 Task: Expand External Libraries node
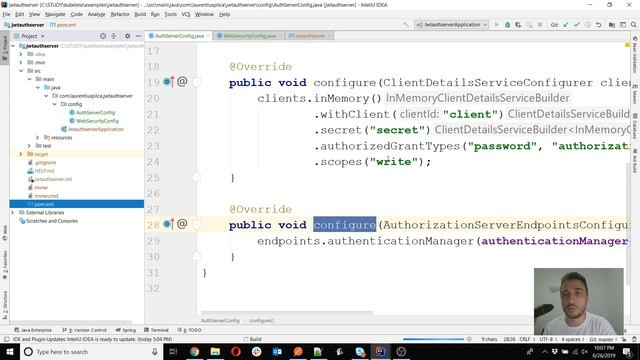pos(13,213)
